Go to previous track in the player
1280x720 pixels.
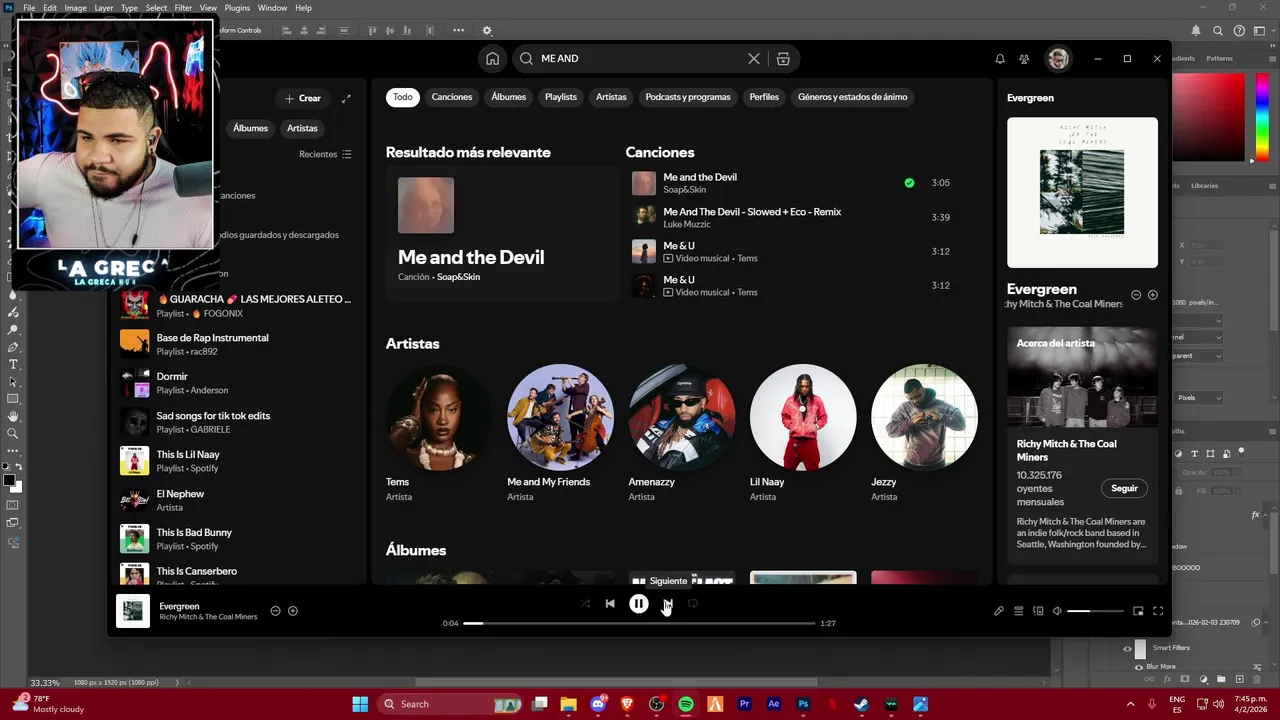(610, 604)
